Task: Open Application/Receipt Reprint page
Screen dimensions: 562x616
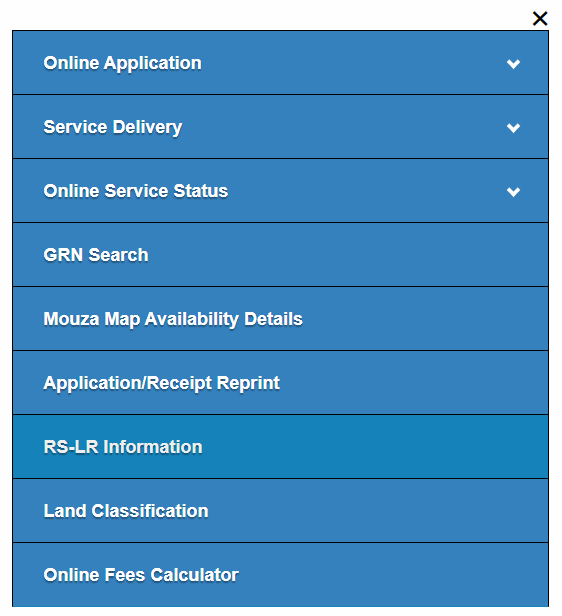Action: click(280, 383)
